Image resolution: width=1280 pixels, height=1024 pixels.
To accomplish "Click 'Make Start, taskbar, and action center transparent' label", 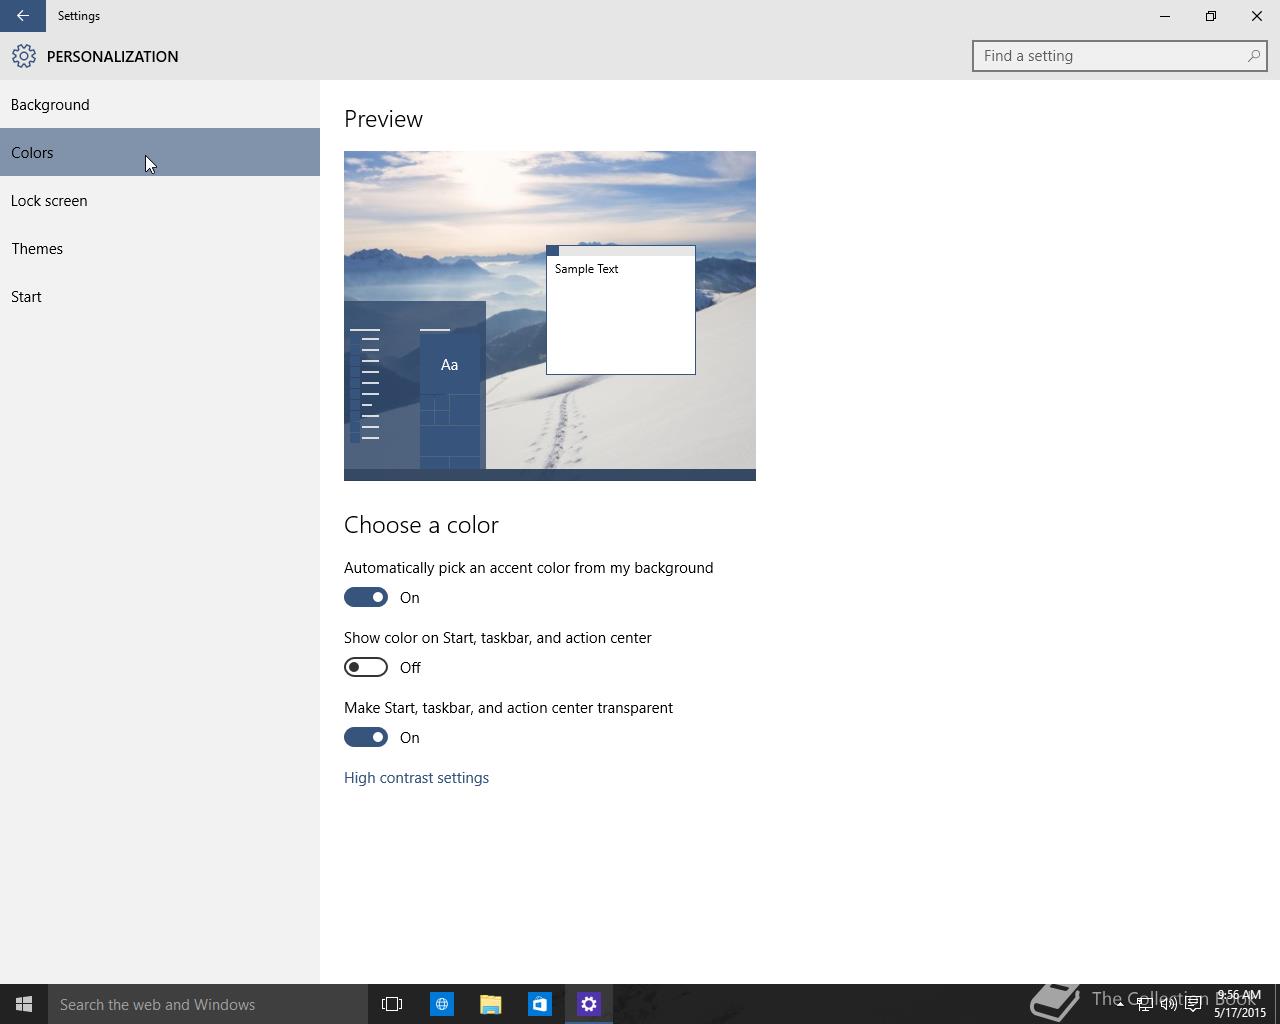I will [x=508, y=707].
